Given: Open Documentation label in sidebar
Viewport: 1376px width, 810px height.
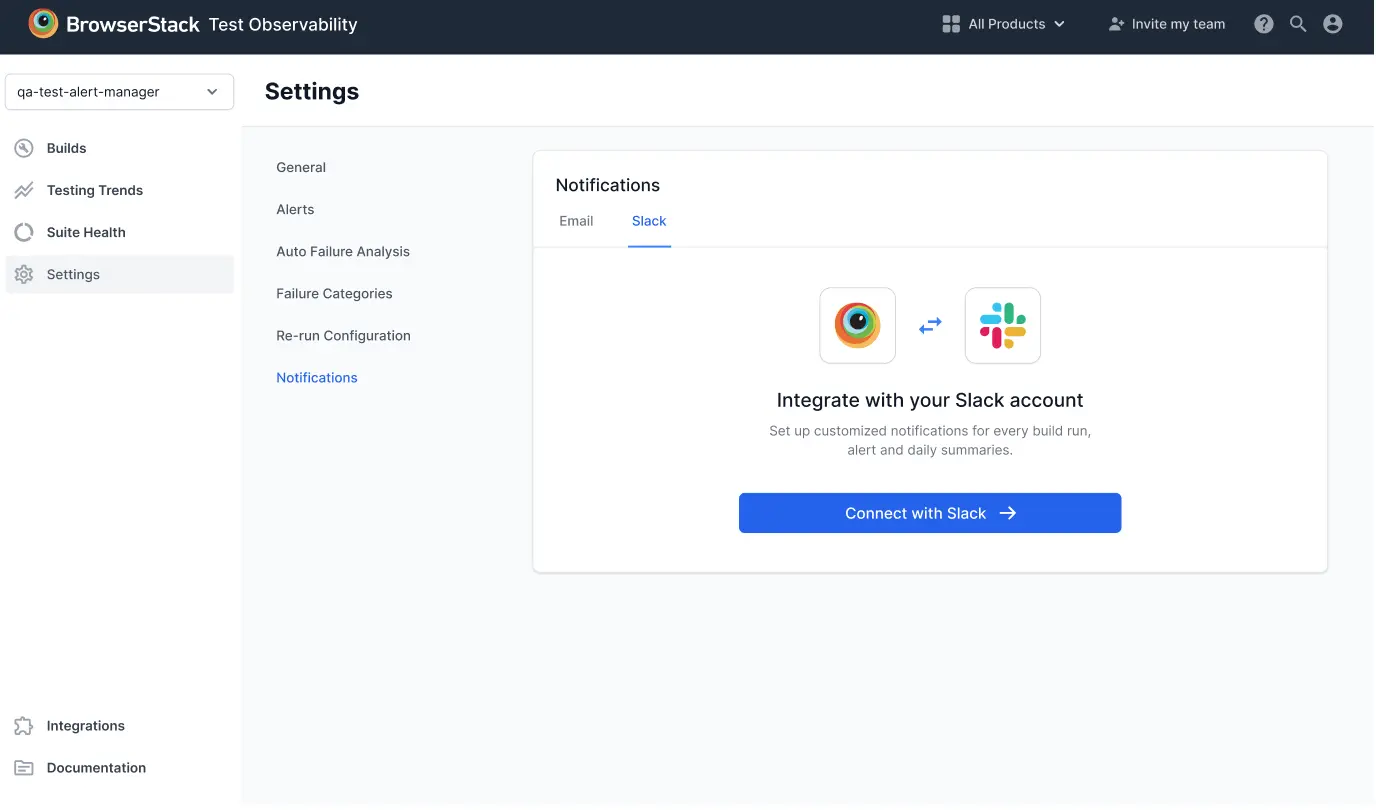Looking at the screenshot, I should tap(96, 768).
